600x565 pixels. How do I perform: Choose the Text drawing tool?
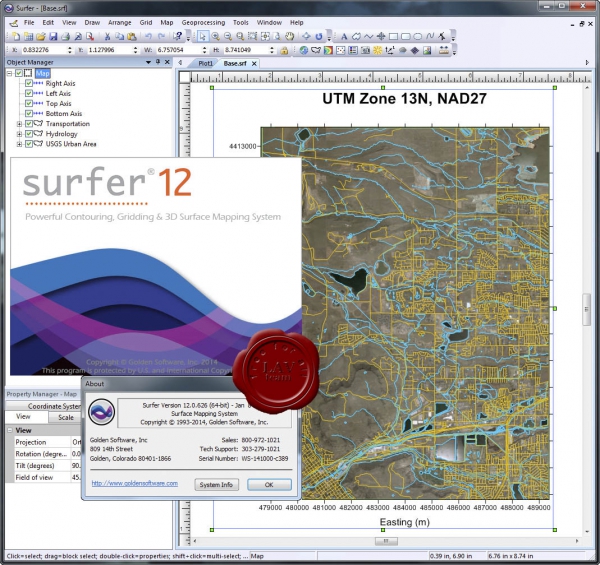click(344, 36)
